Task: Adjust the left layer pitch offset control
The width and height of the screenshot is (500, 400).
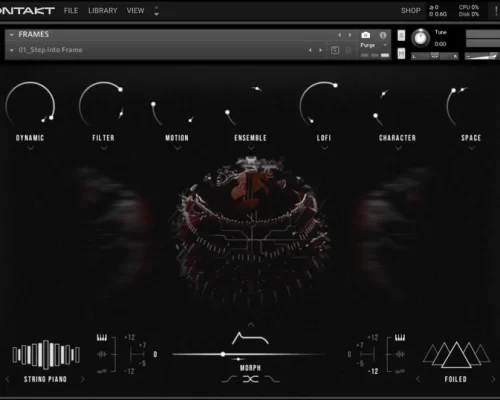Action: [137, 354]
